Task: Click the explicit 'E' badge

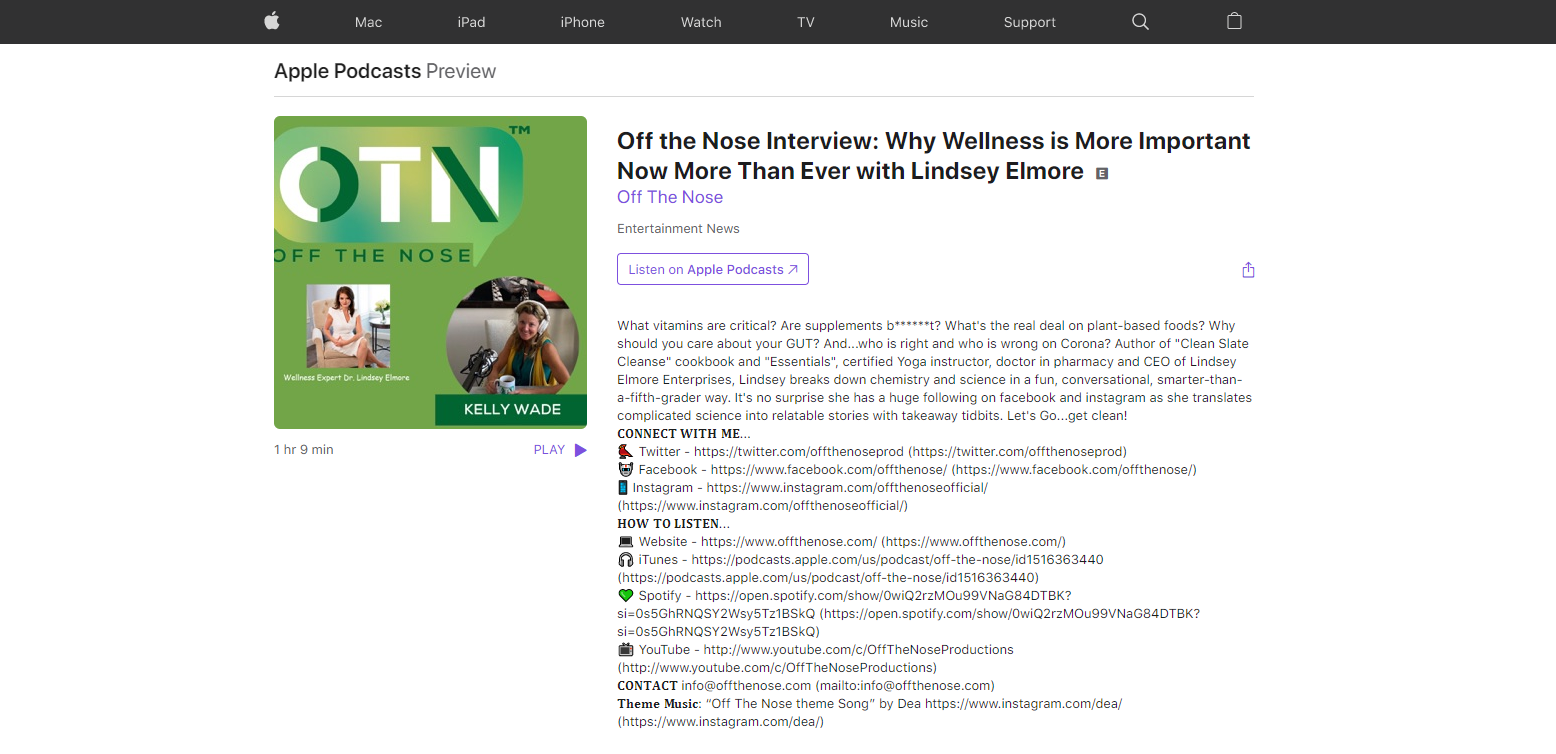Action: (x=1102, y=173)
